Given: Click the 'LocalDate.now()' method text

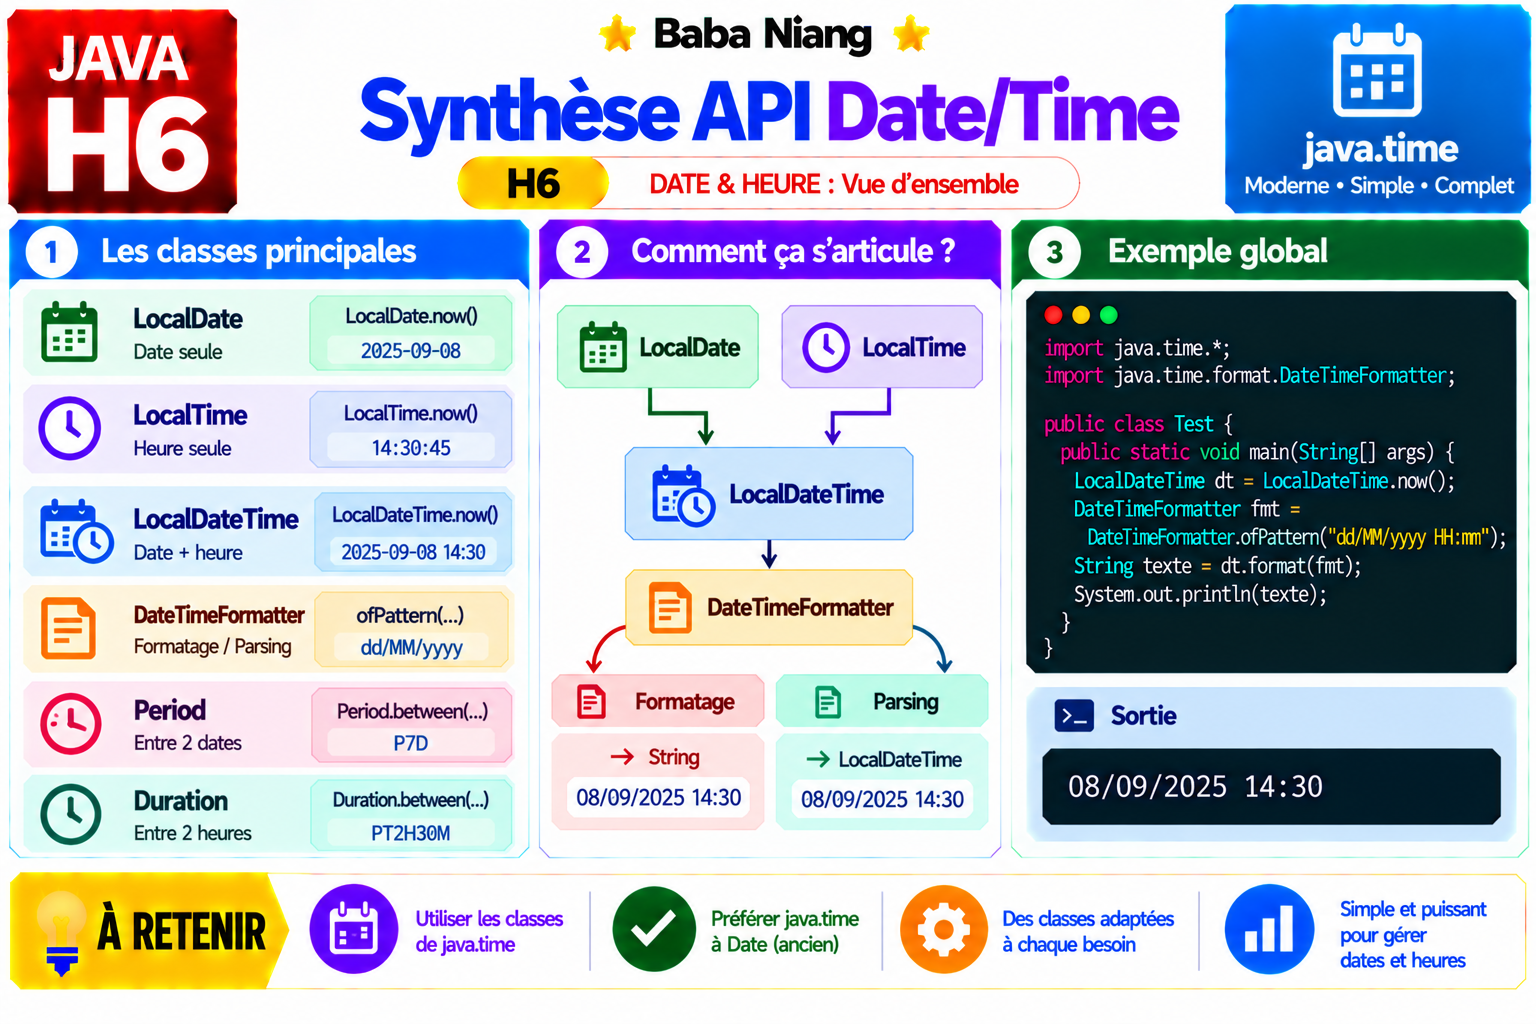Looking at the screenshot, I should point(411,316).
